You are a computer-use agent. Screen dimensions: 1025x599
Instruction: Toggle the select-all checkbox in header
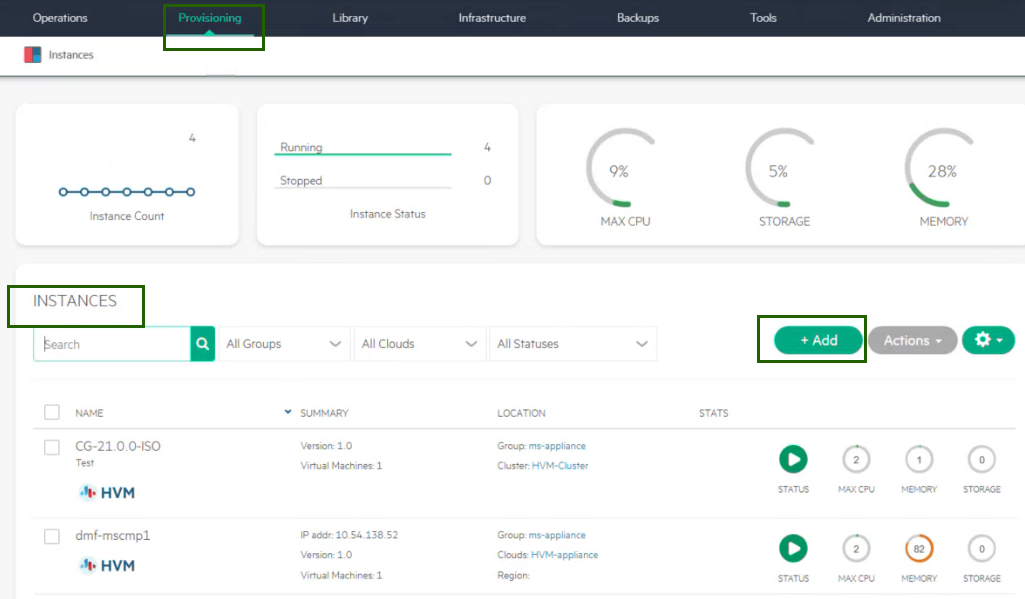(52, 412)
